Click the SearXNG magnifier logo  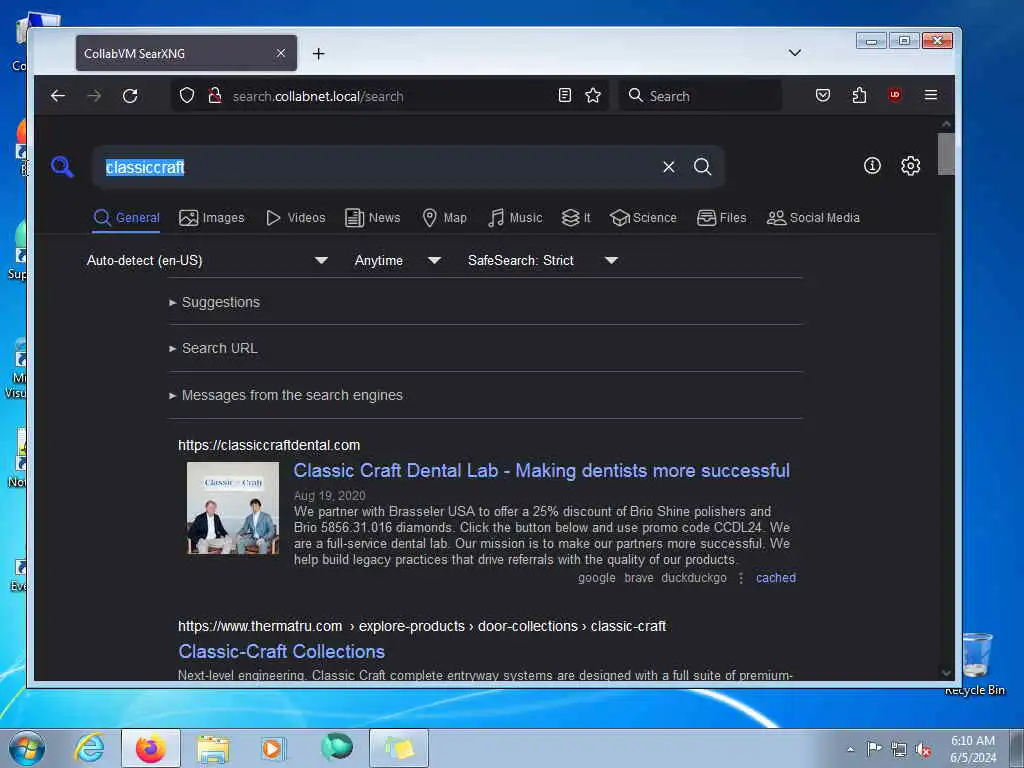point(62,167)
